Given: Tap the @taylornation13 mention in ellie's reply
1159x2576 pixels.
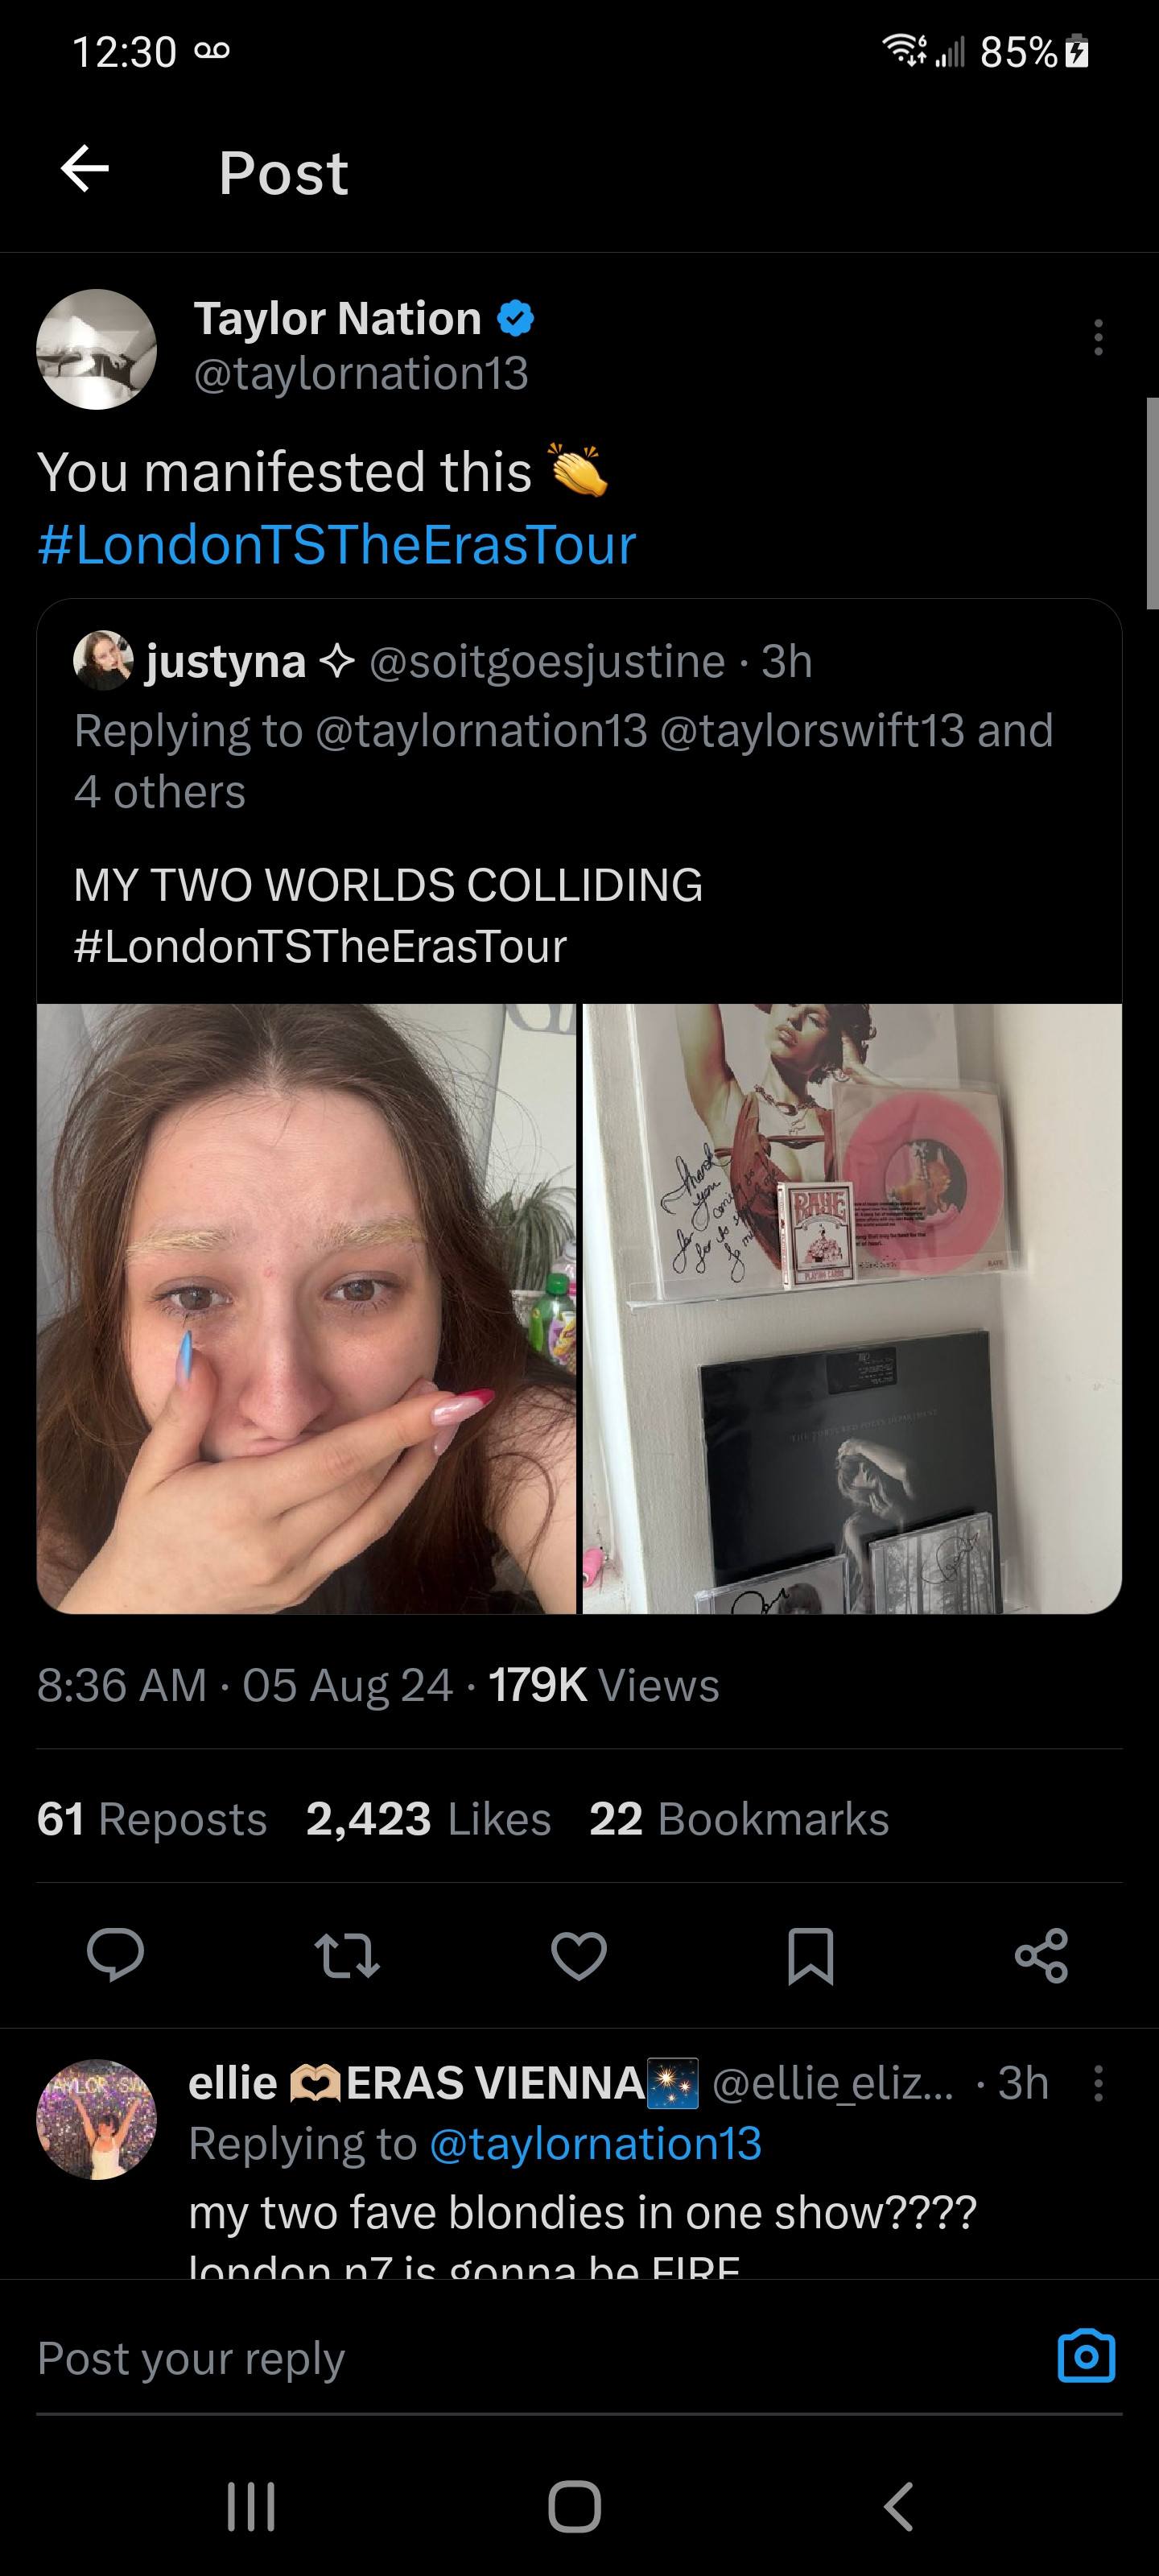Looking at the screenshot, I should pyautogui.click(x=595, y=2144).
